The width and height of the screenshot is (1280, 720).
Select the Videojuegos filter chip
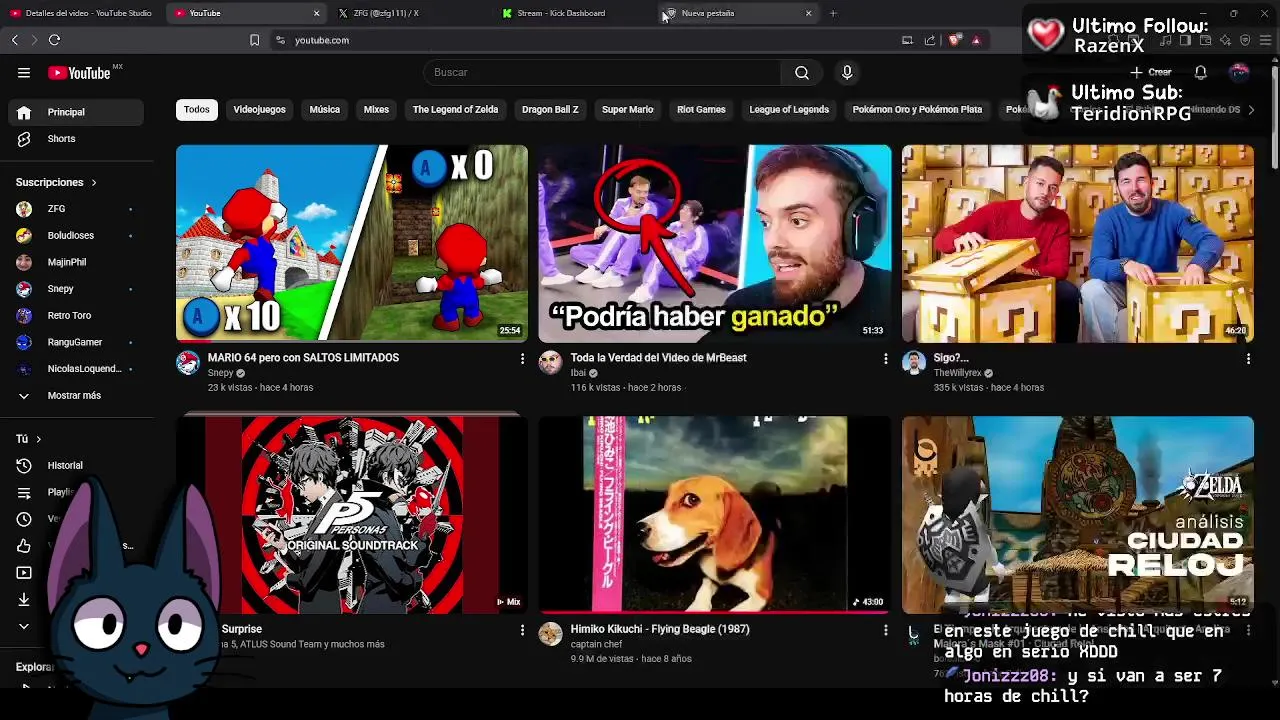click(x=259, y=110)
